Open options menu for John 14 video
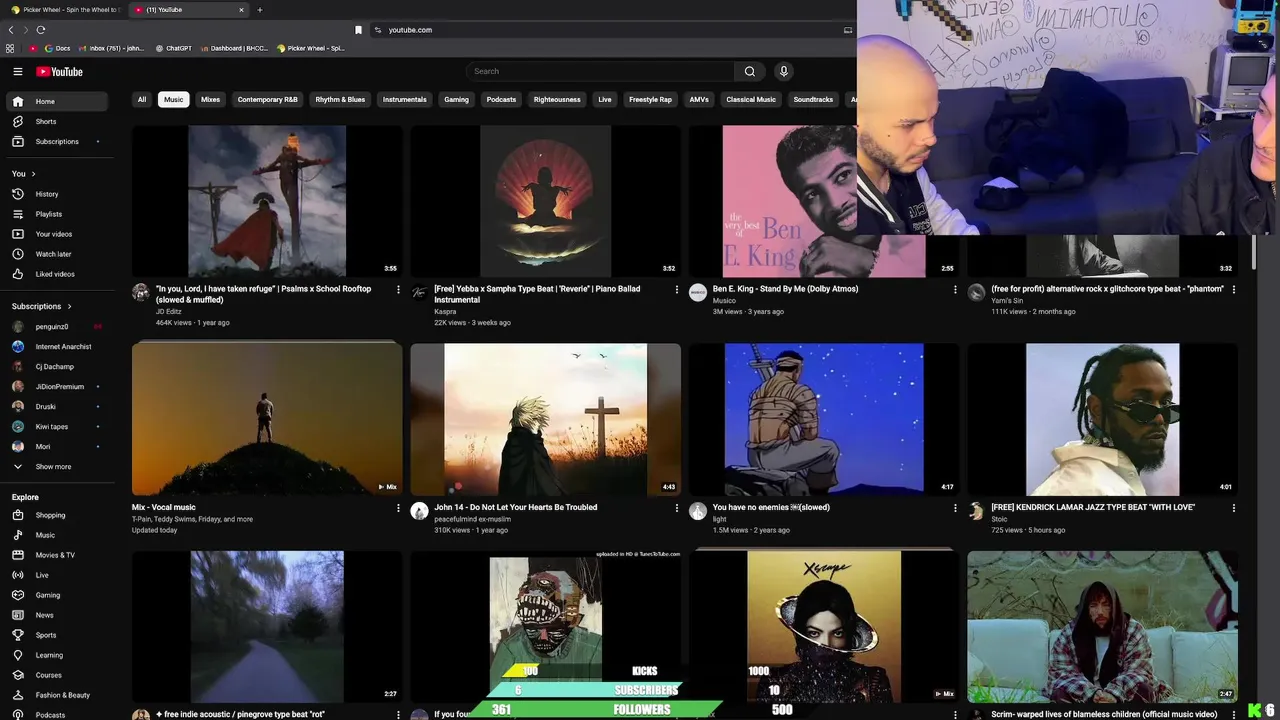Screen dimensions: 1280x720 point(676,508)
